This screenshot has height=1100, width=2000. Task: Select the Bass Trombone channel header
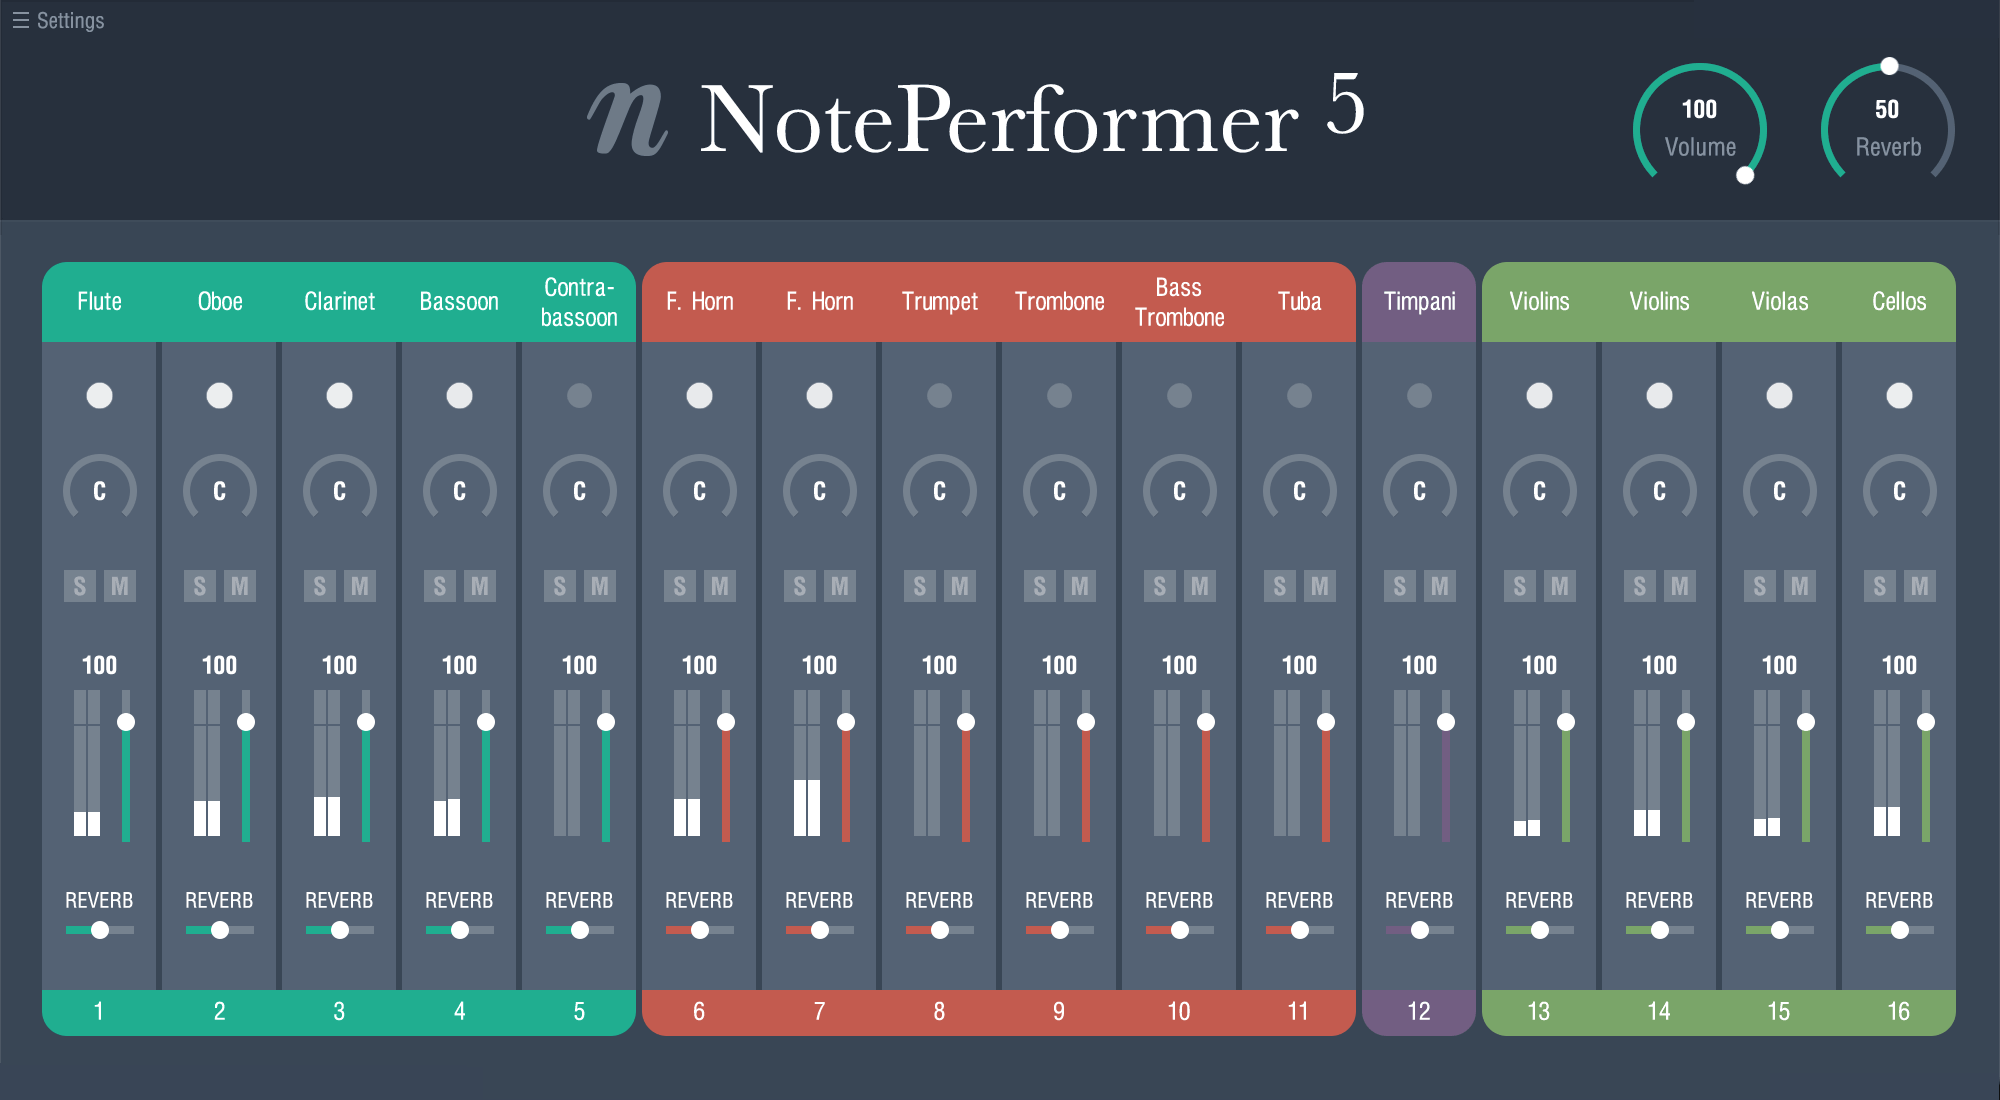(x=1179, y=302)
